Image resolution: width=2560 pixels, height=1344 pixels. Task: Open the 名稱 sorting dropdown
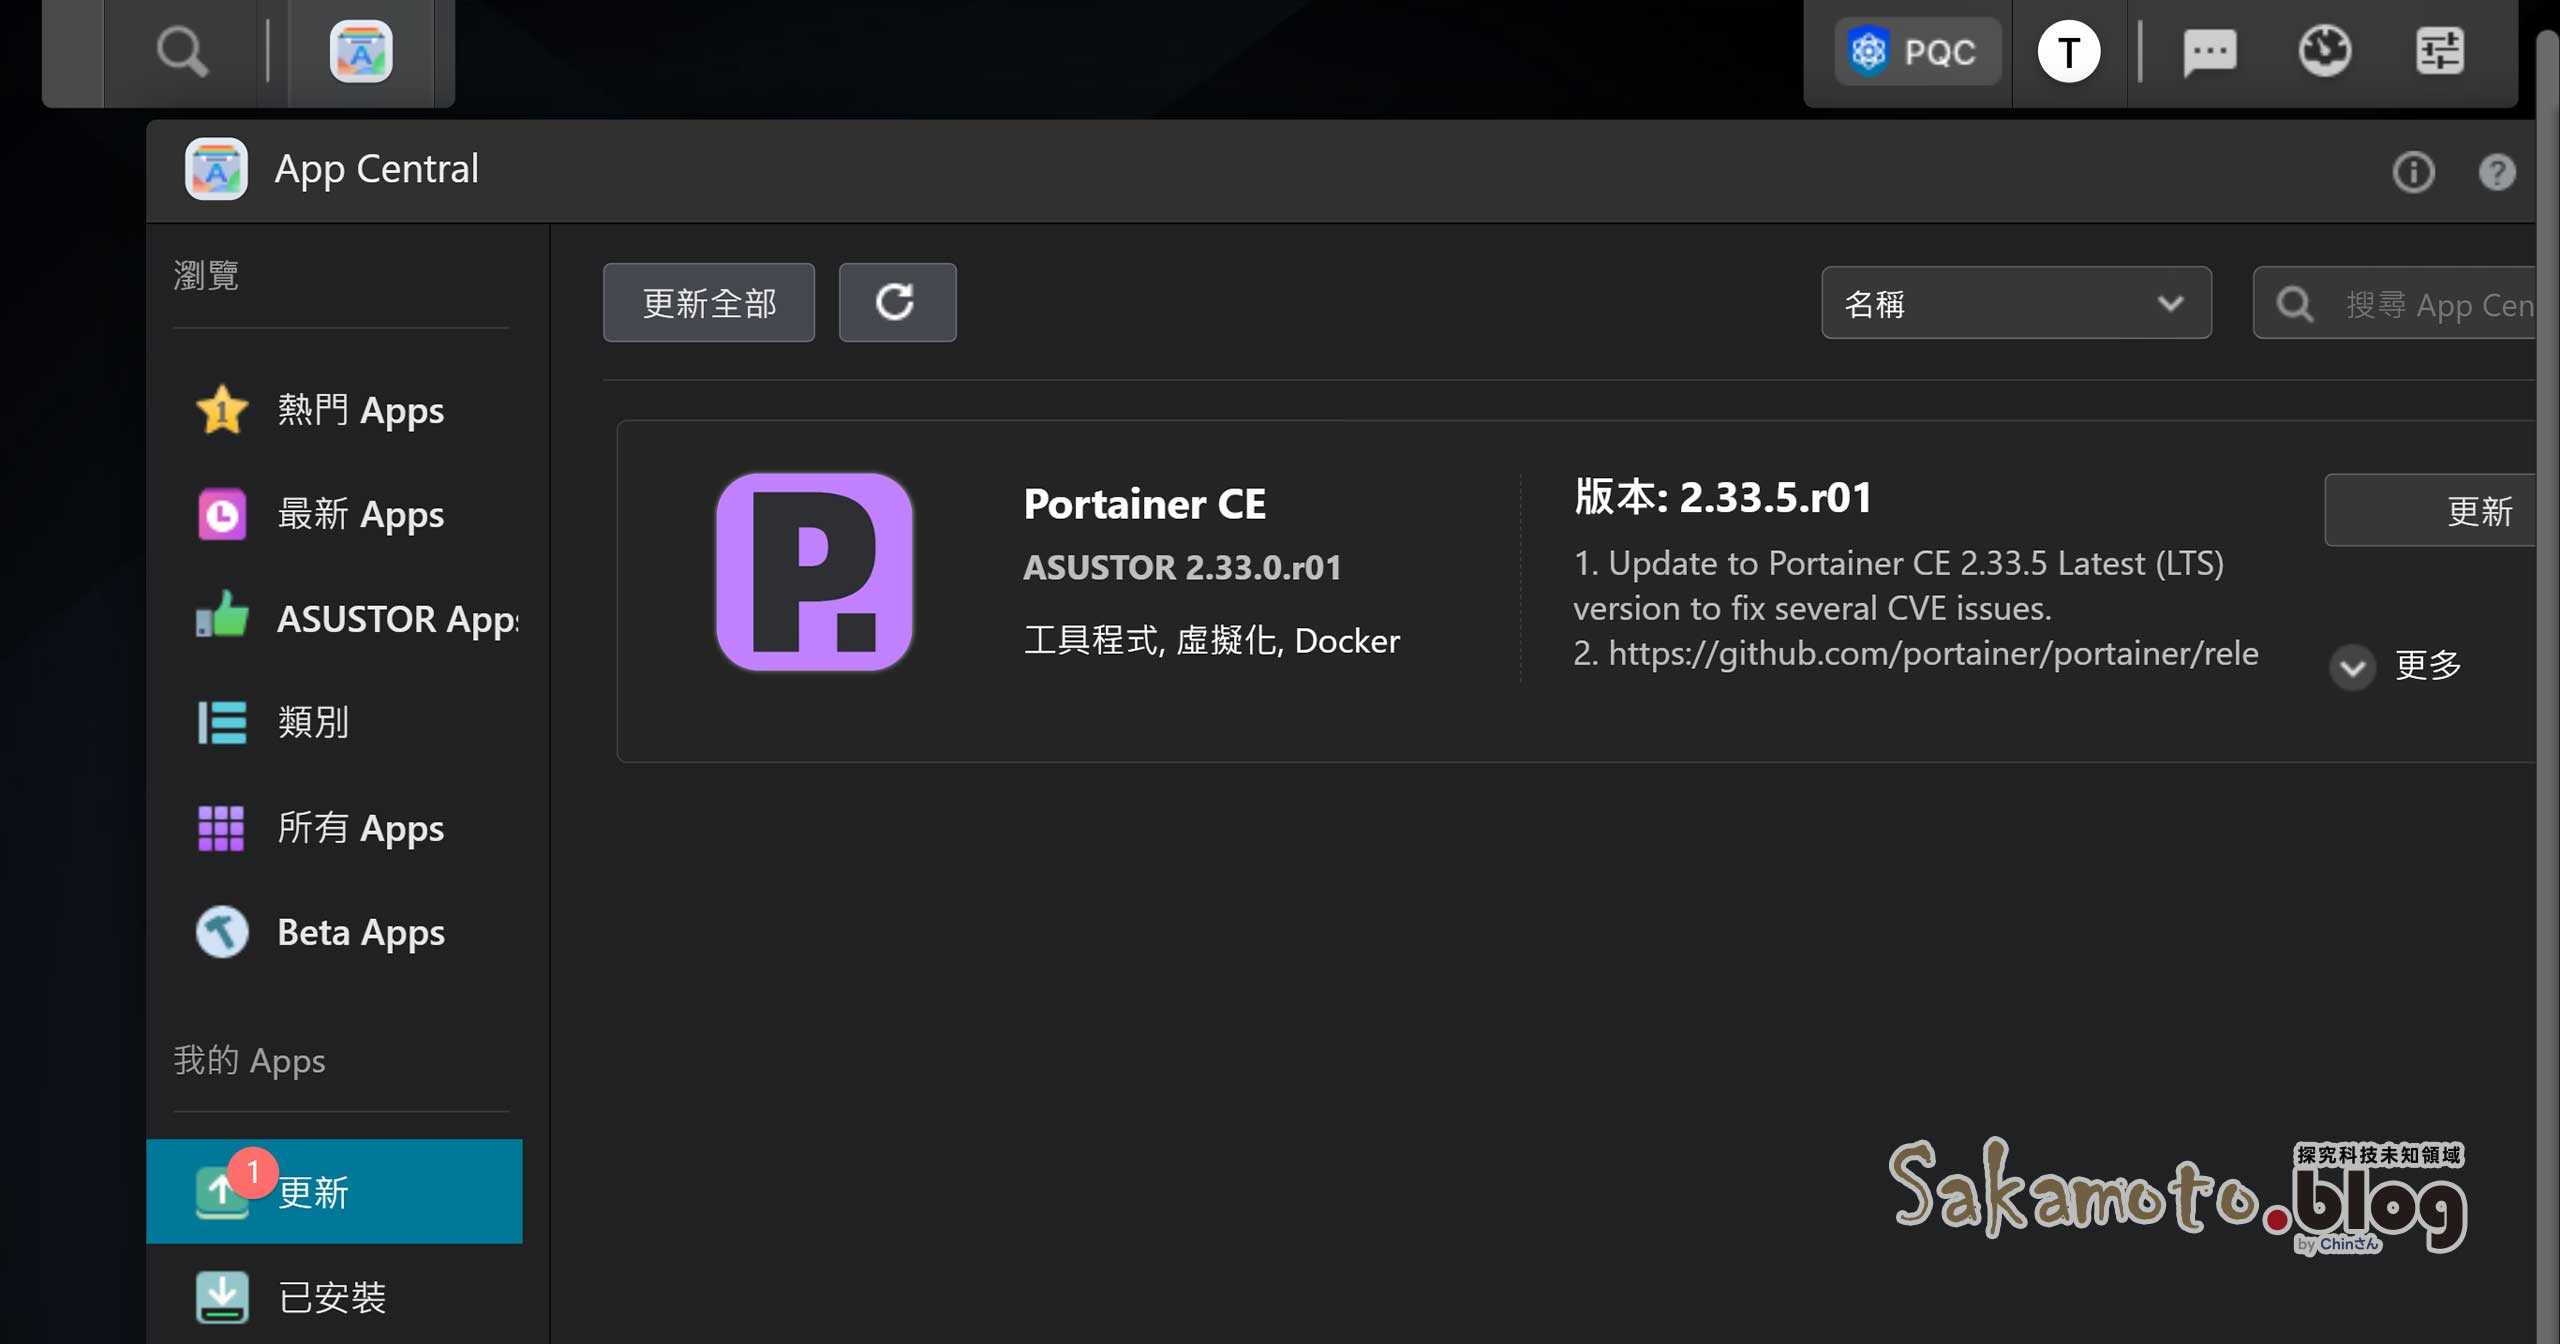pyautogui.click(x=2016, y=302)
